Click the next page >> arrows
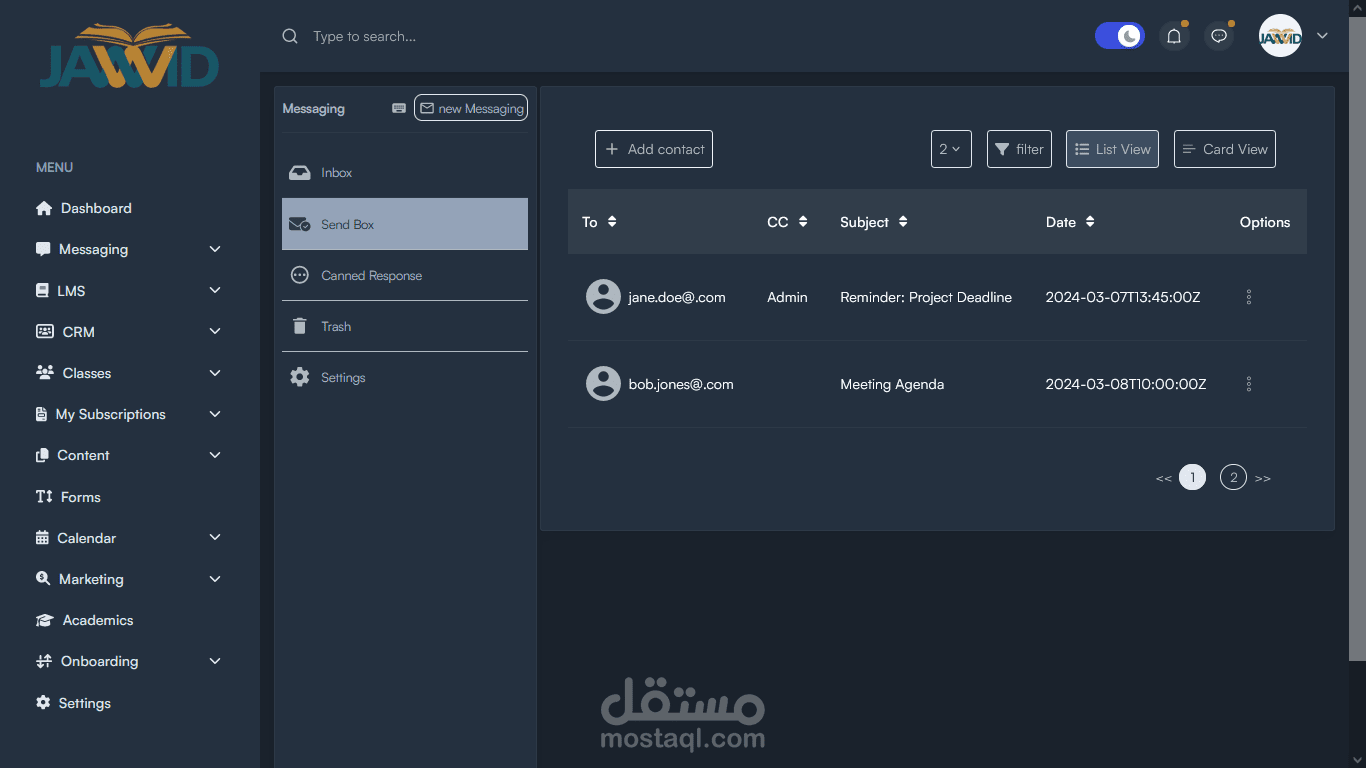Viewport: 1366px width, 768px height. click(1263, 479)
